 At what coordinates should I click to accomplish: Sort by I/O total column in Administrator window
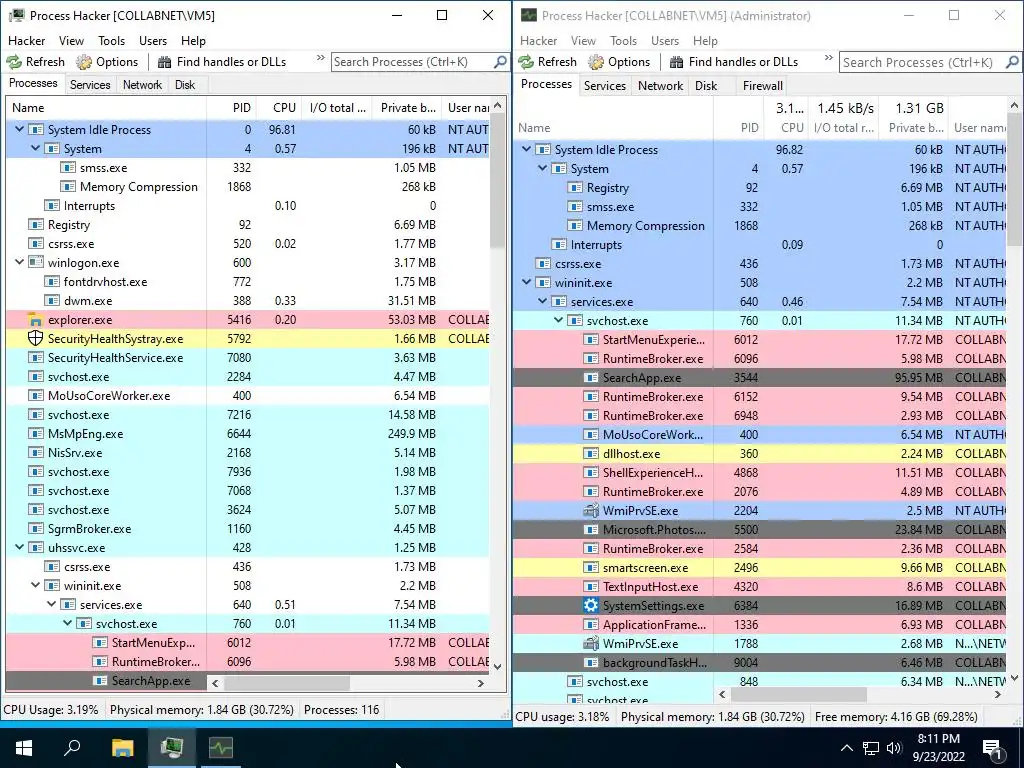pos(844,128)
